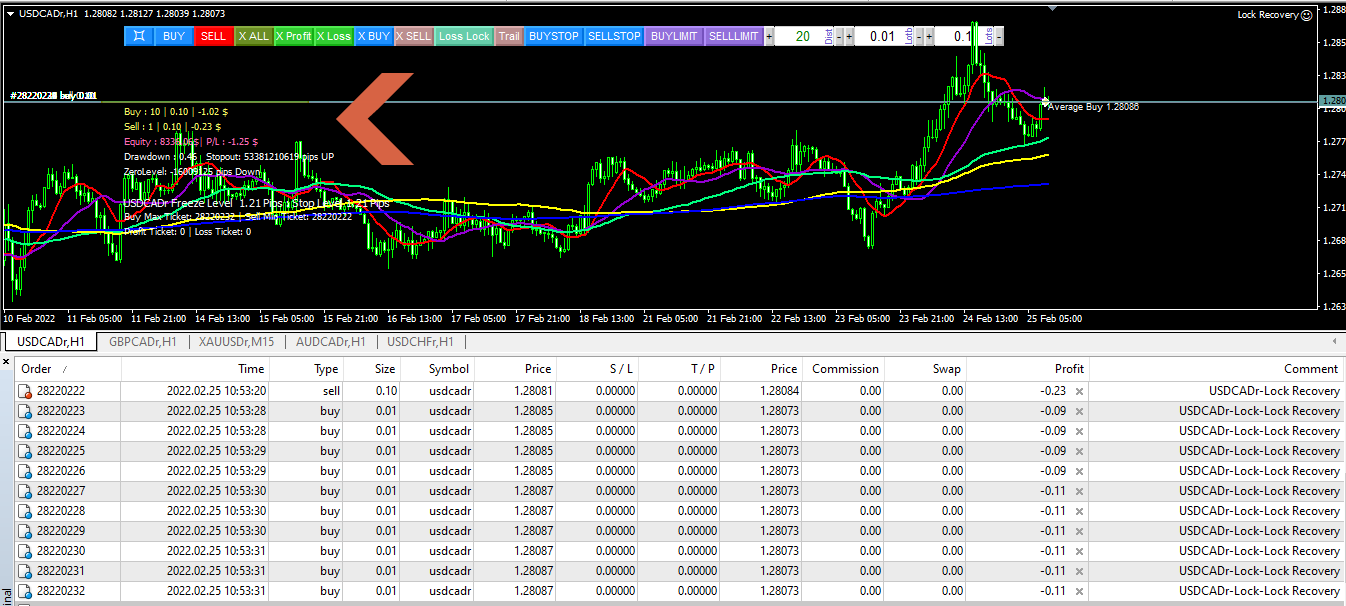Open the XAUUSDr,M15 chart tab
This screenshot has width=1346, height=606.
pyautogui.click(x=238, y=342)
